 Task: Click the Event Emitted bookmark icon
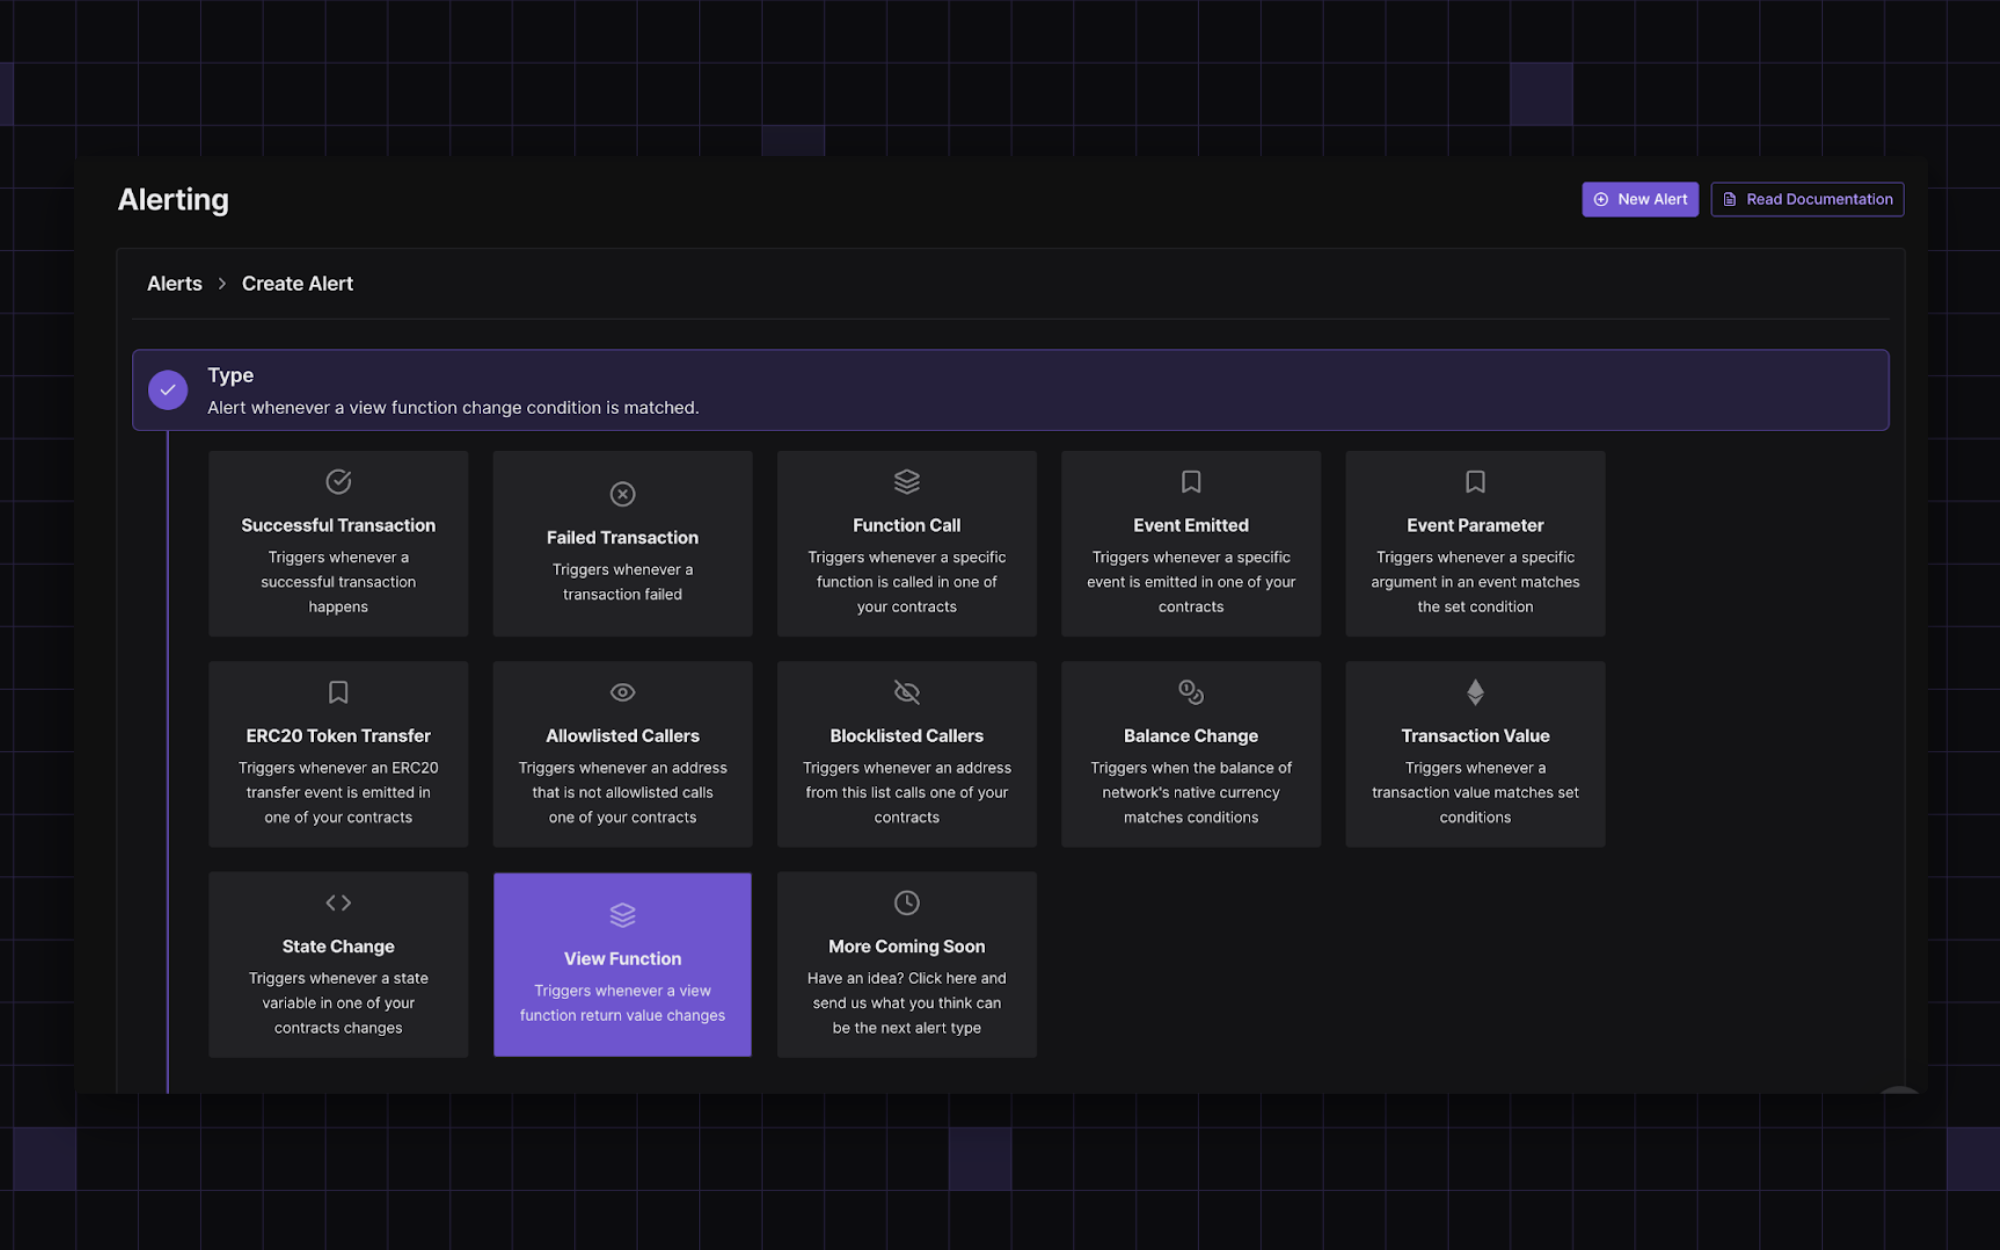pyautogui.click(x=1190, y=481)
